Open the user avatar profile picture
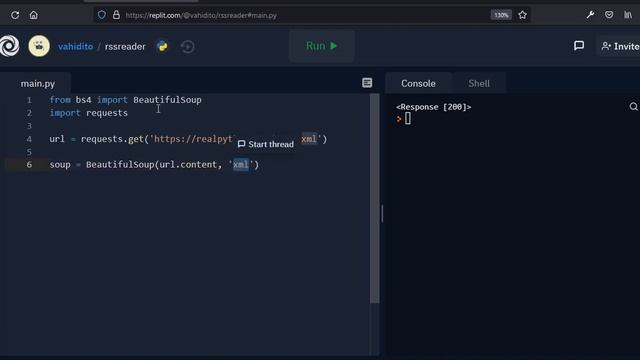The height and width of the screenshot is (360, 640). (39, 46)
